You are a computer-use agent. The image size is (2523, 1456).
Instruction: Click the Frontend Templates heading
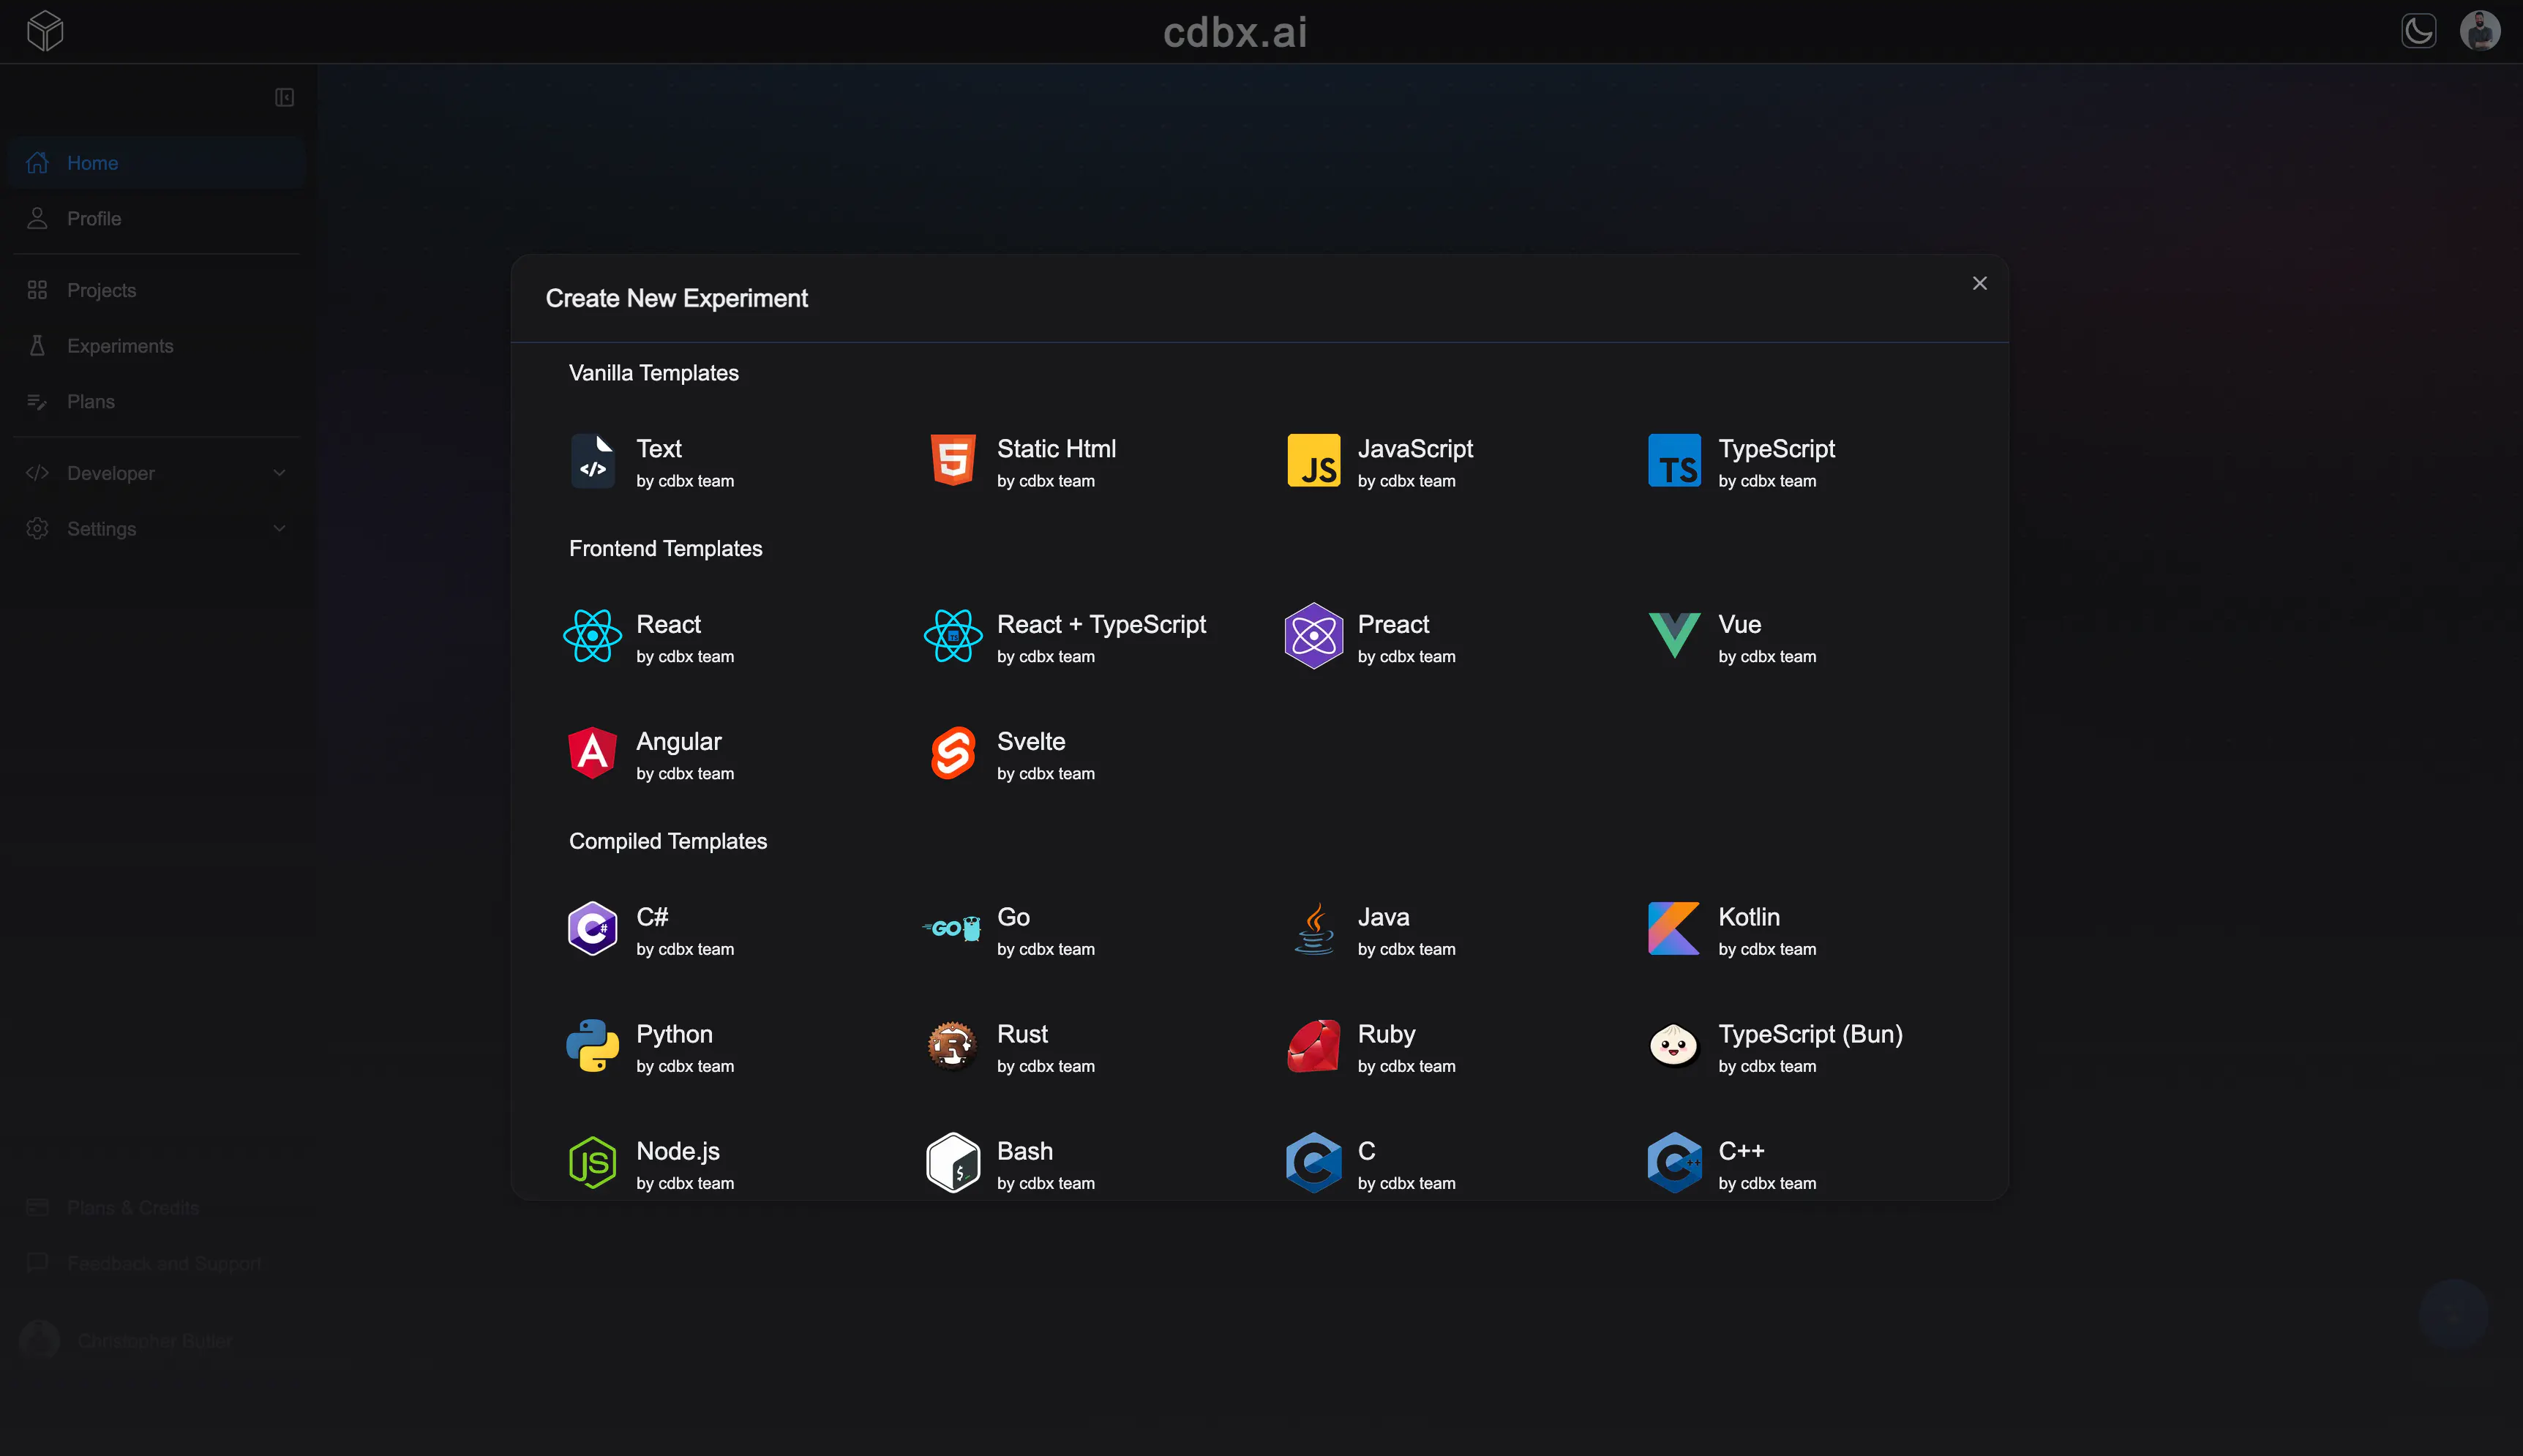(x=665, y=549)
